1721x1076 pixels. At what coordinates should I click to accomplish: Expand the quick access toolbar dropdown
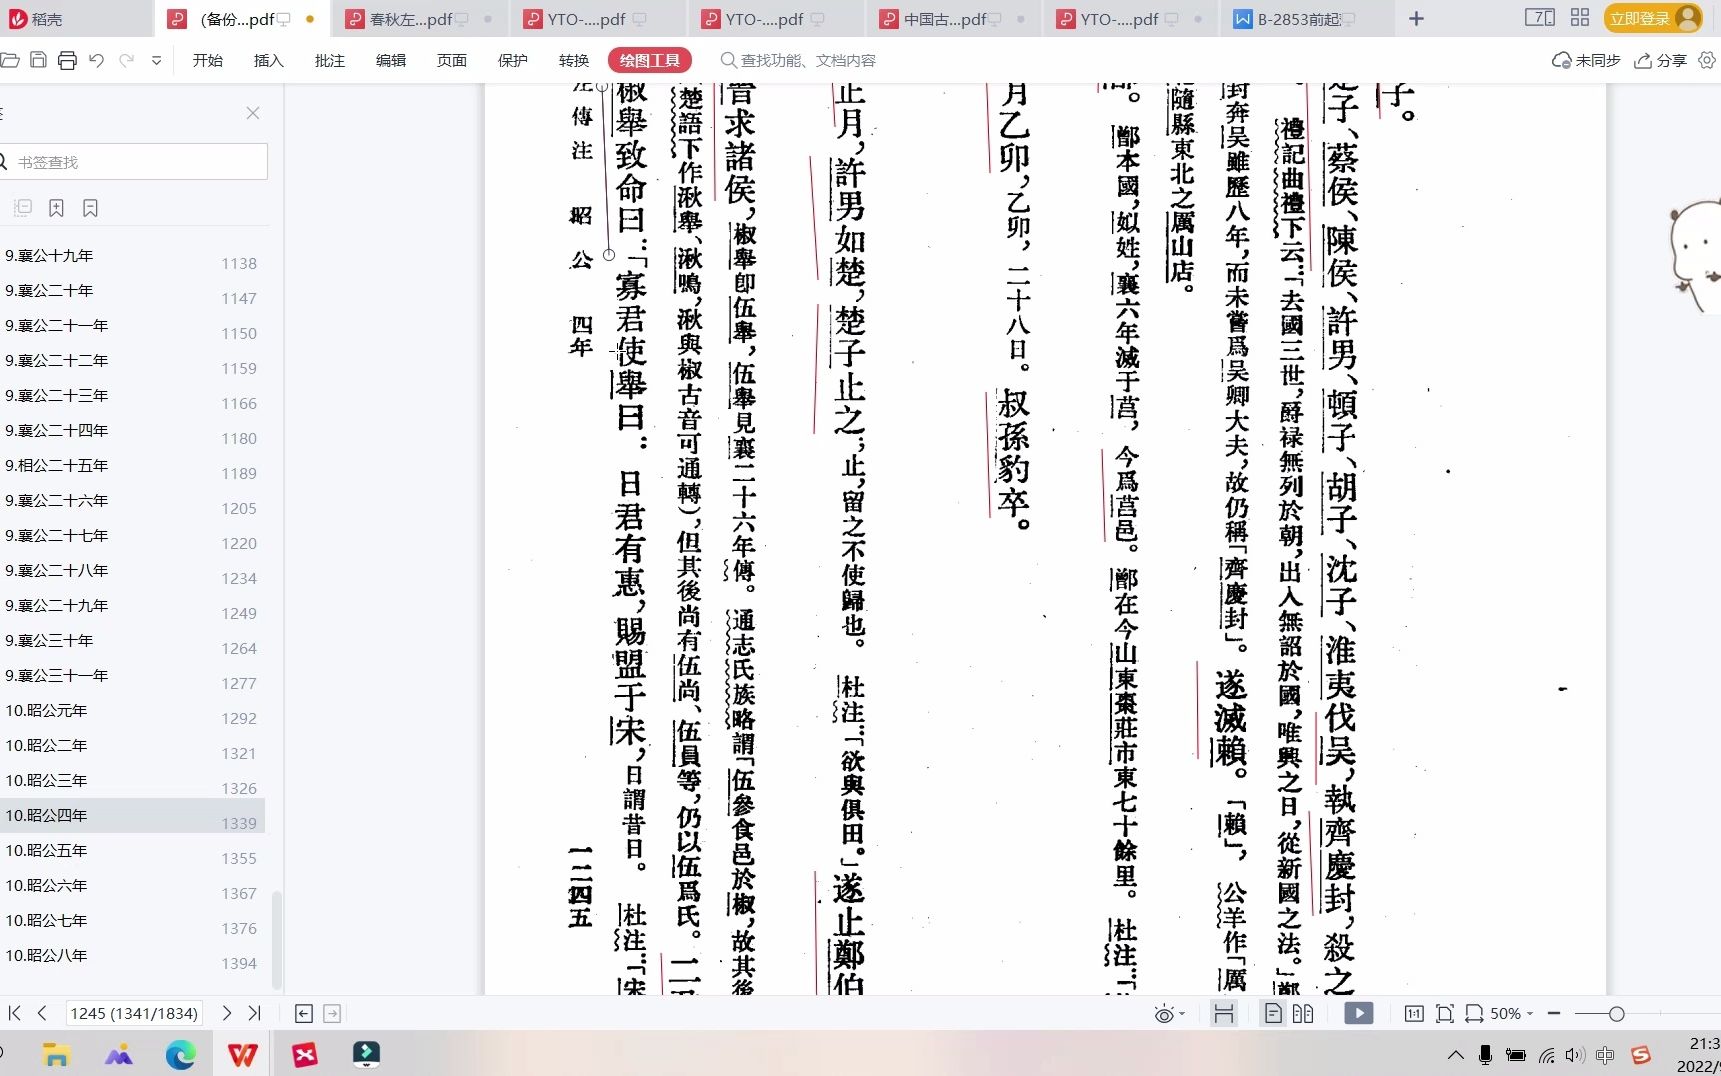click(156, 61)
